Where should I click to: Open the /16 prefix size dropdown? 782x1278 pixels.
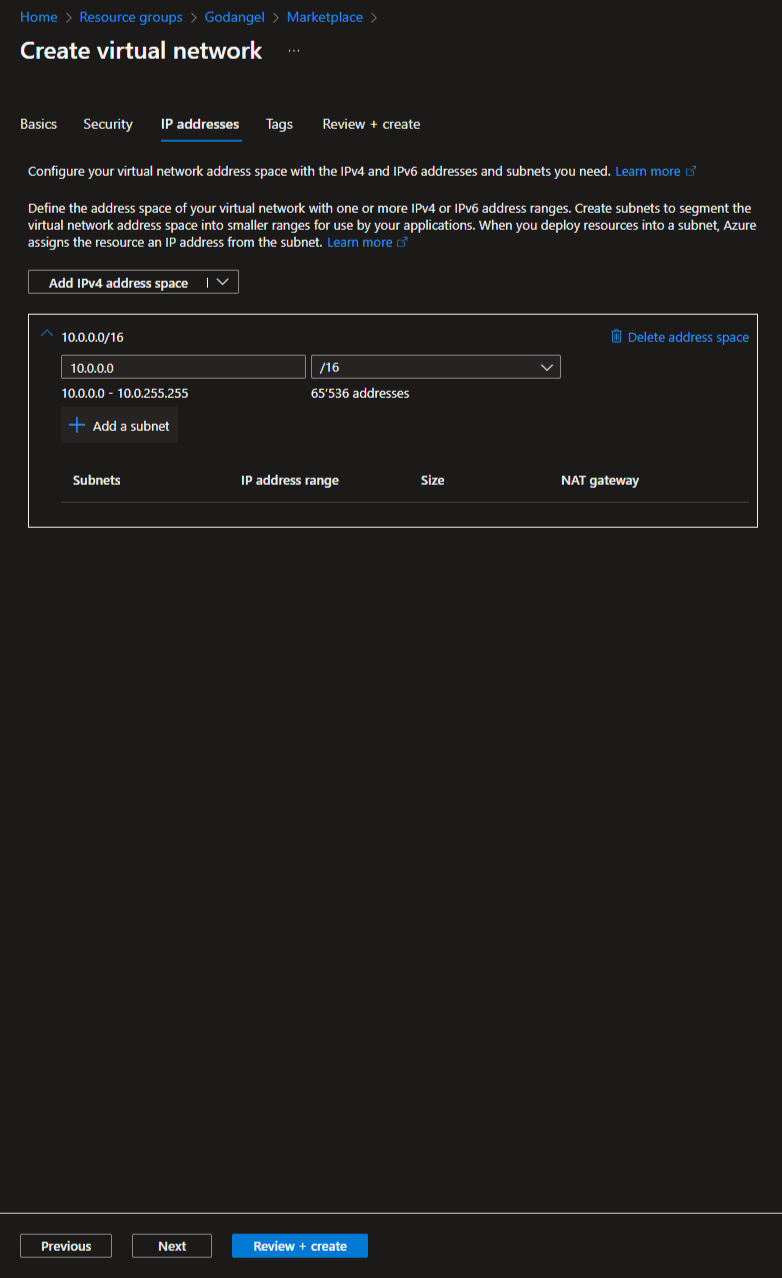(436, 367)
